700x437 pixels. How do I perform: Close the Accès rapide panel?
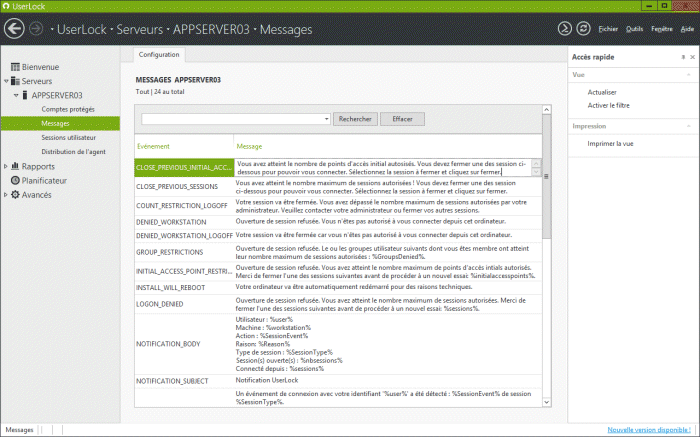tap(692, 57)
